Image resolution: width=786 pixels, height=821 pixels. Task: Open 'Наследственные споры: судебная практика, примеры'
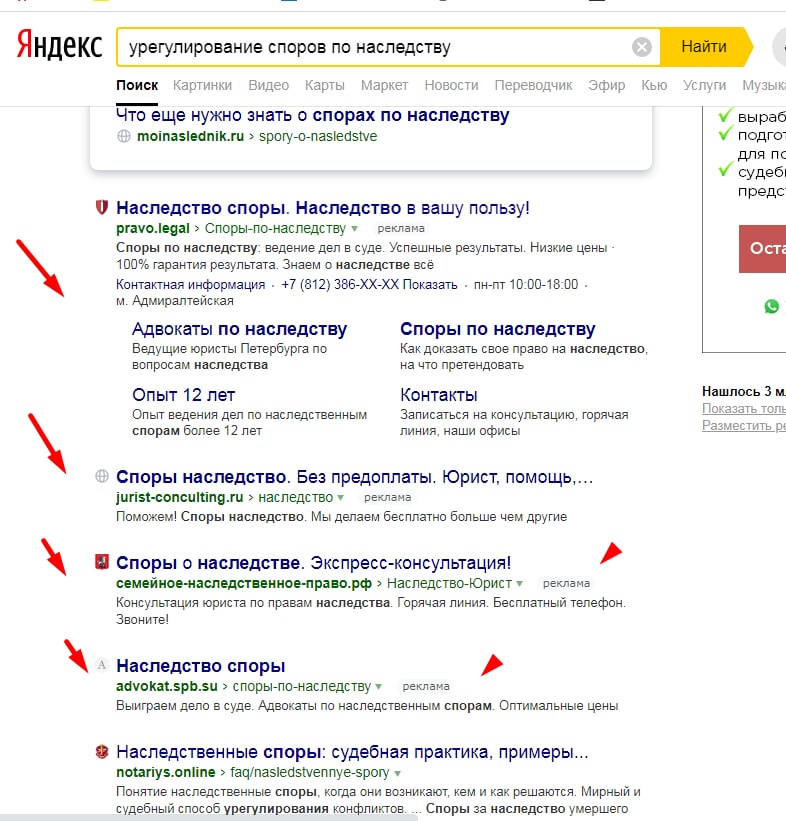[x=352, y=752]
